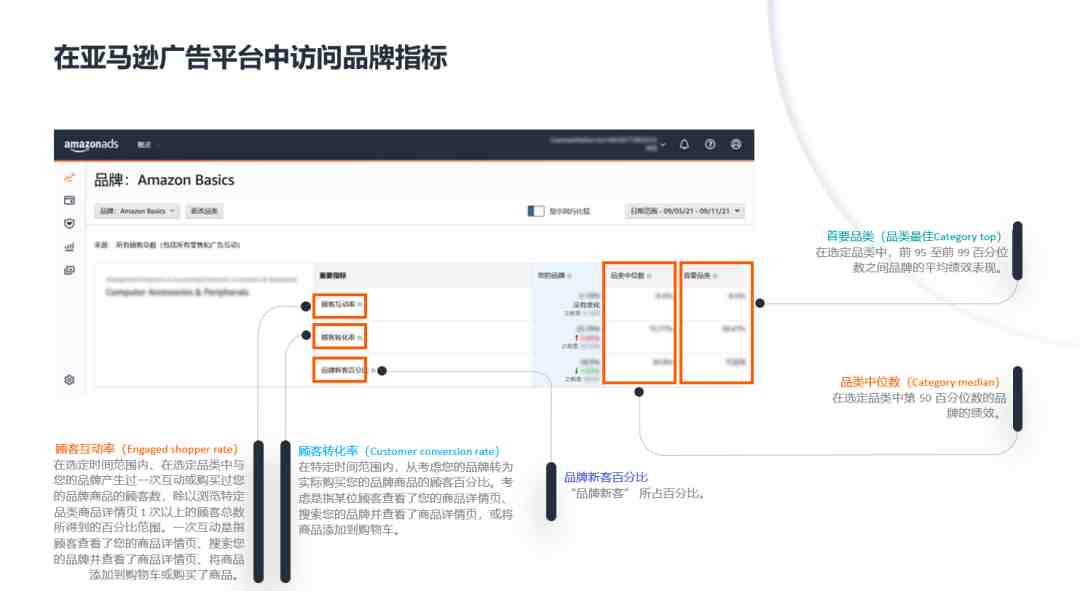This screenshot has width=1080, height=591.
Task: Click info icon beside 您的品牌 column header
Action: [570, 276]
